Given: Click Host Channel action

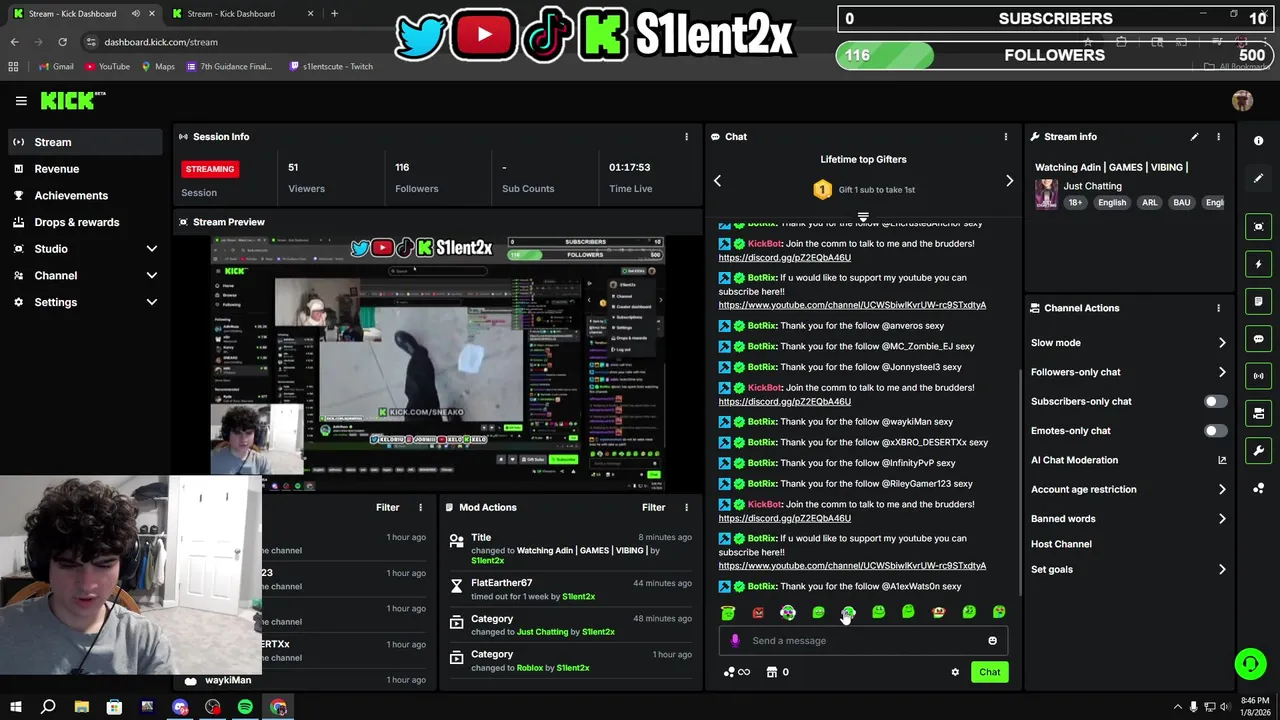Looking at the screenshot, I should (x=1061, y=544).
